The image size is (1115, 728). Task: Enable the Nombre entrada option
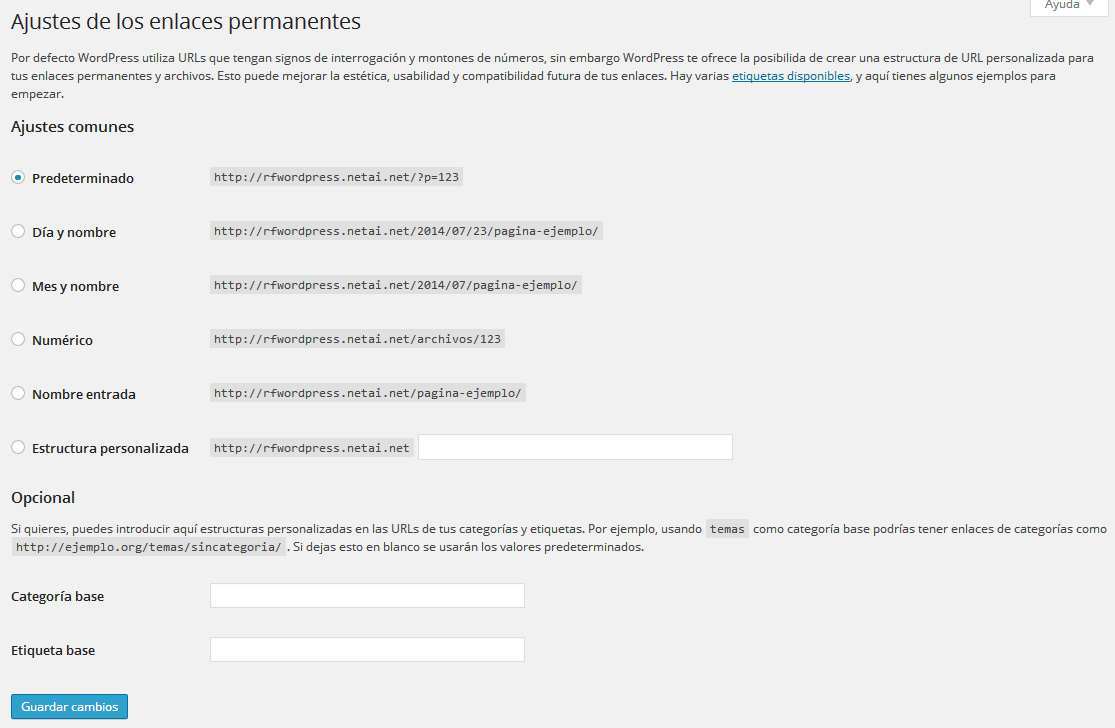[18, 394]
